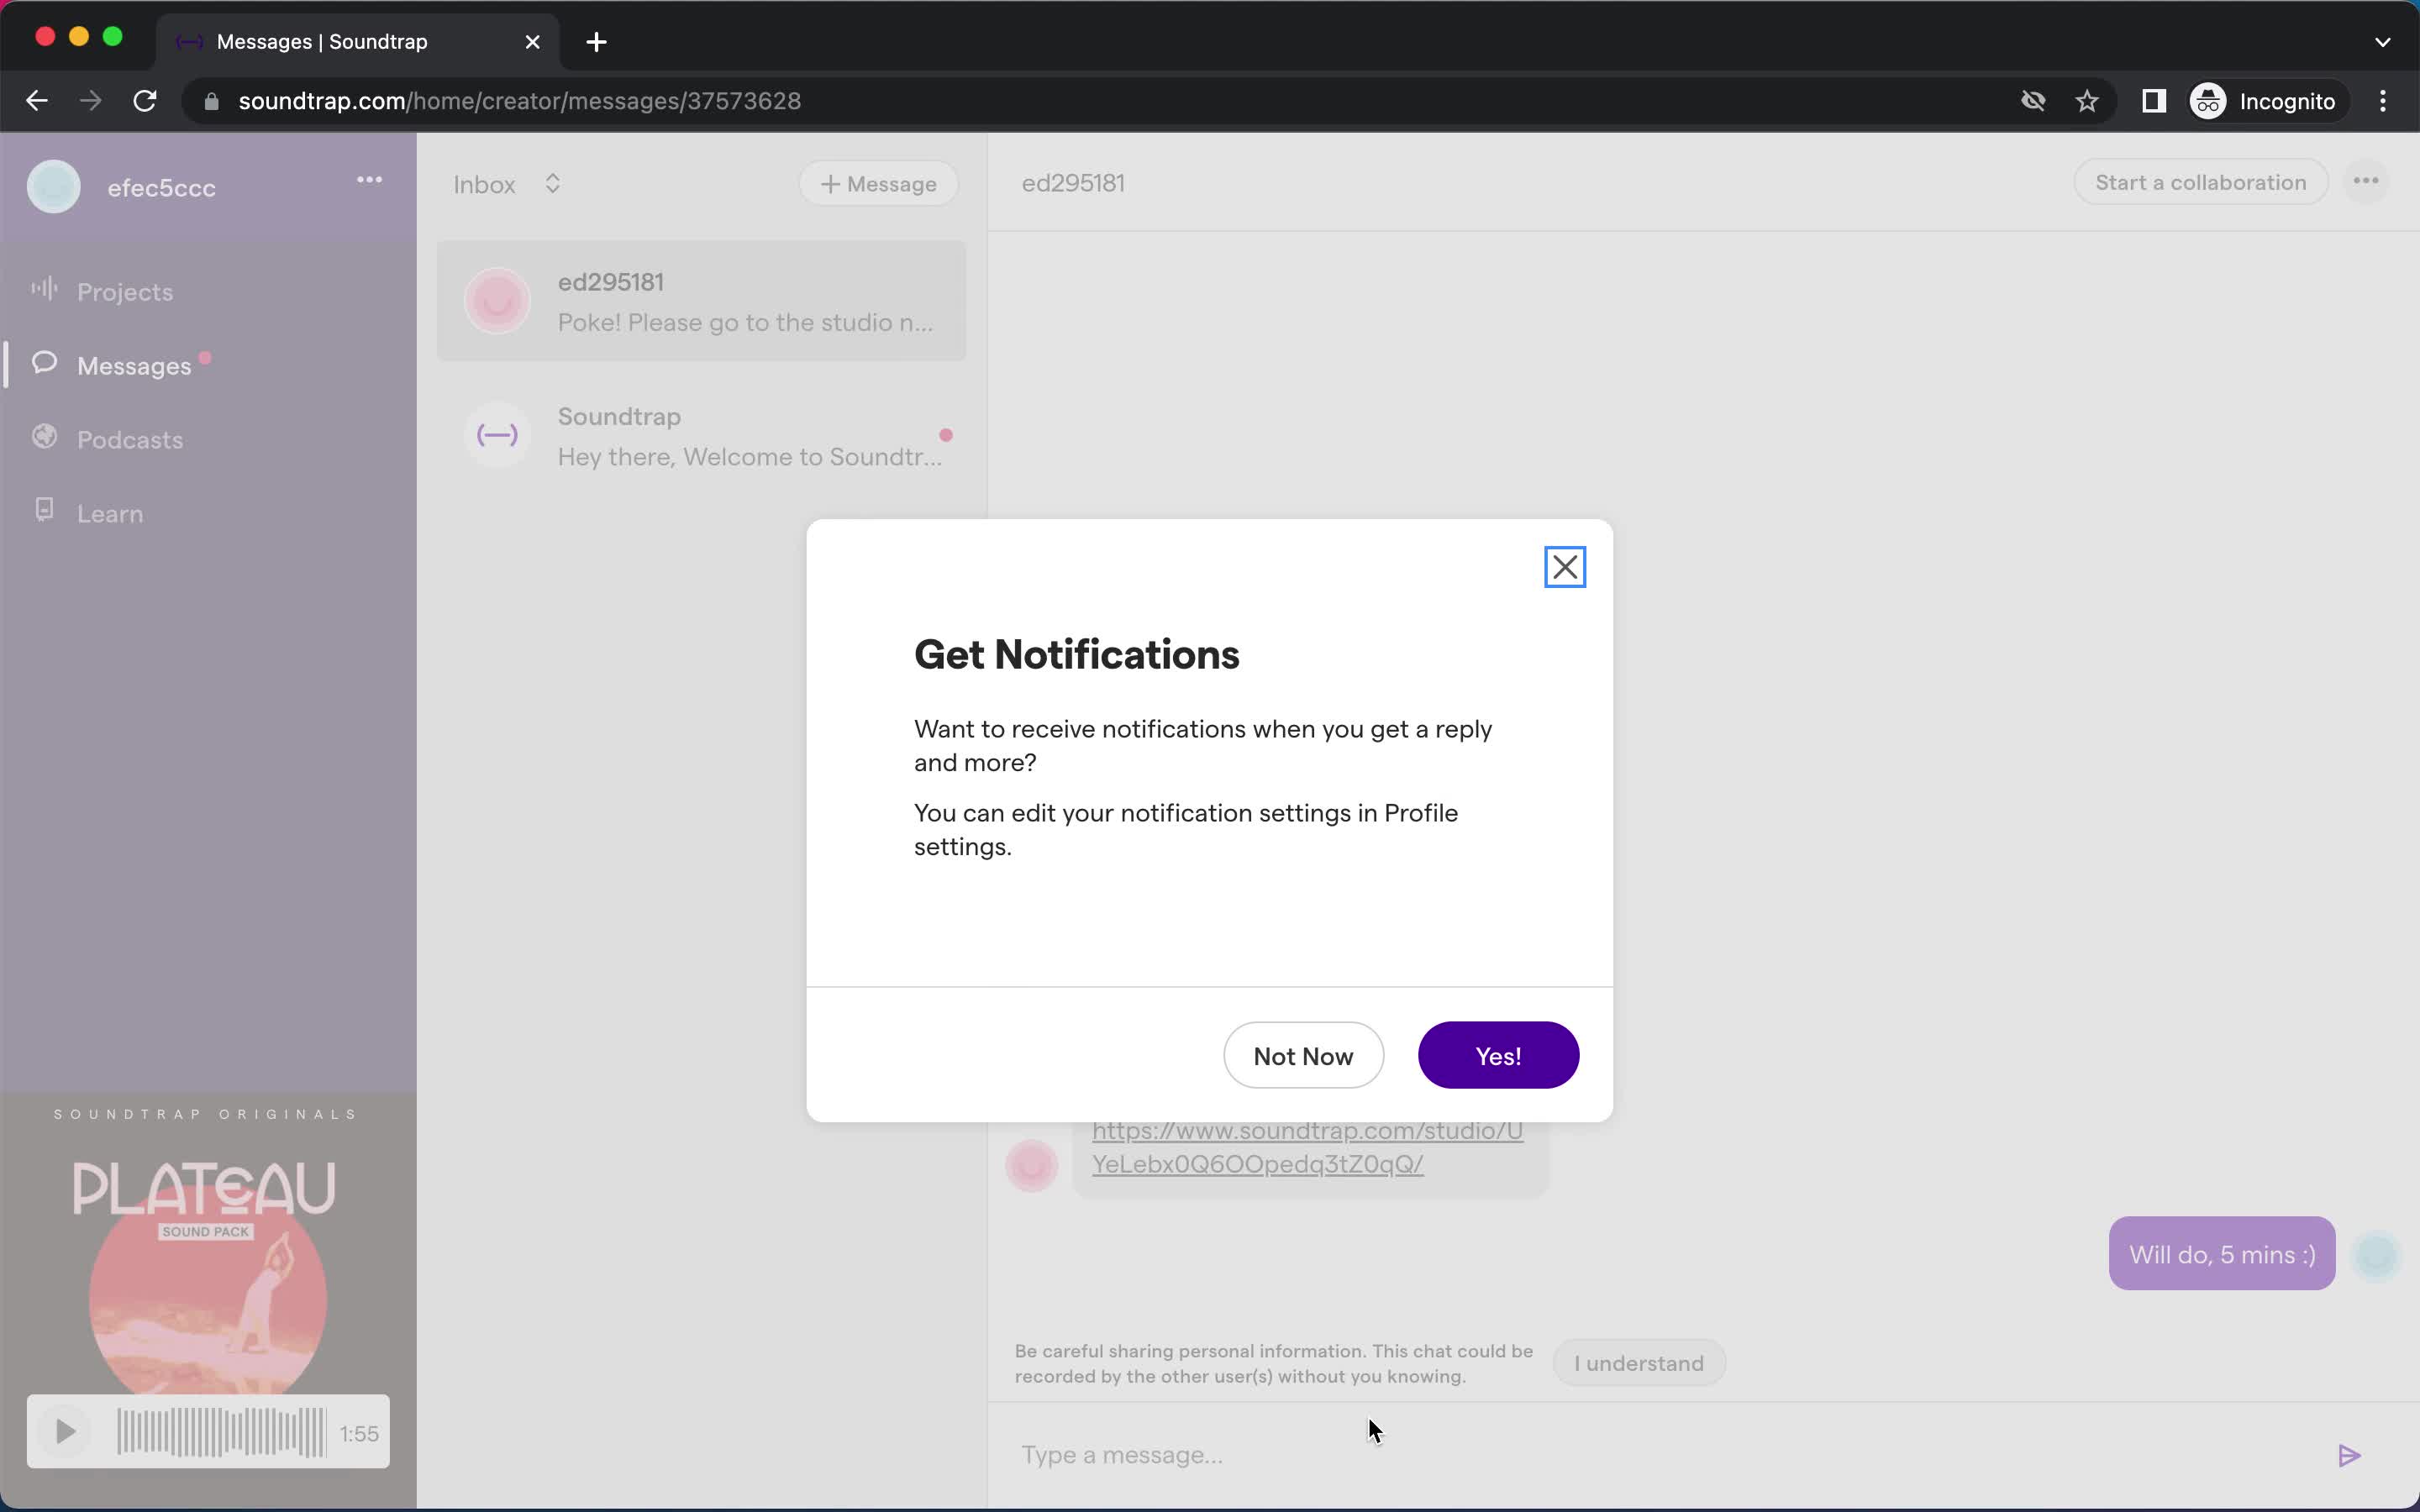Image resolution: width=2420 pixels, height=1512 pixels.
Task: Click the Projects icon in sidebar
Action: (44, 289)
